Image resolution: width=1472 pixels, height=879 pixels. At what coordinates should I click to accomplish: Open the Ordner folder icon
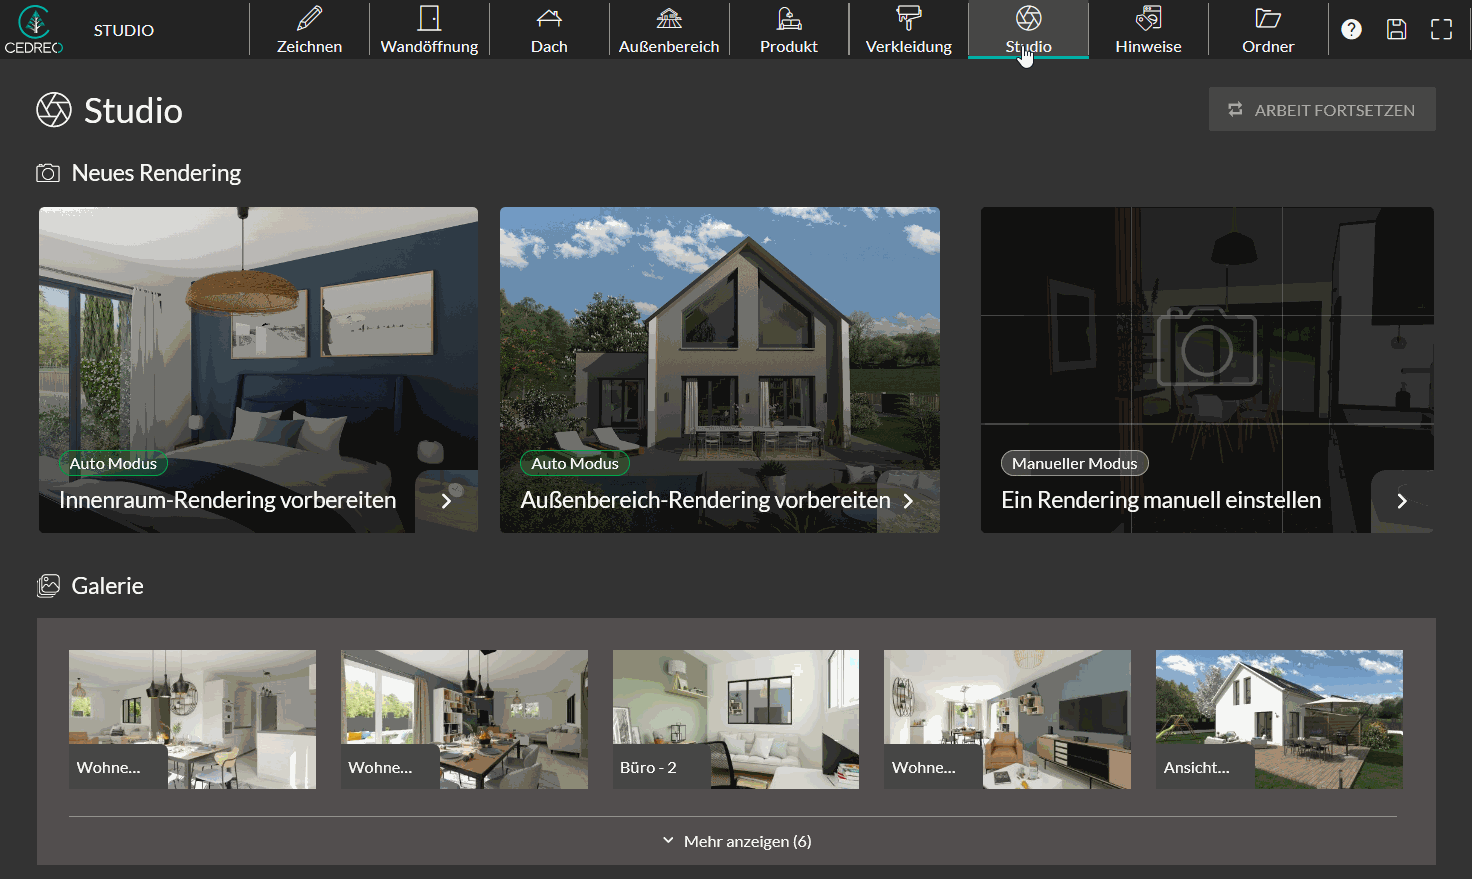pyautogui.click(x=1268, y=18)
